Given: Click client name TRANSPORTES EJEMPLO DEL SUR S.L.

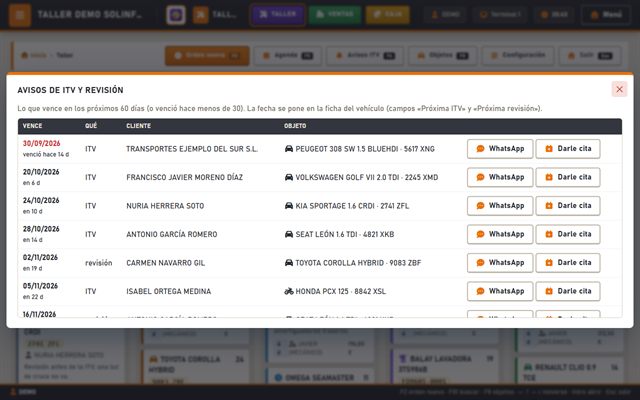Looking at the screenshot, I should pos(192,149).
